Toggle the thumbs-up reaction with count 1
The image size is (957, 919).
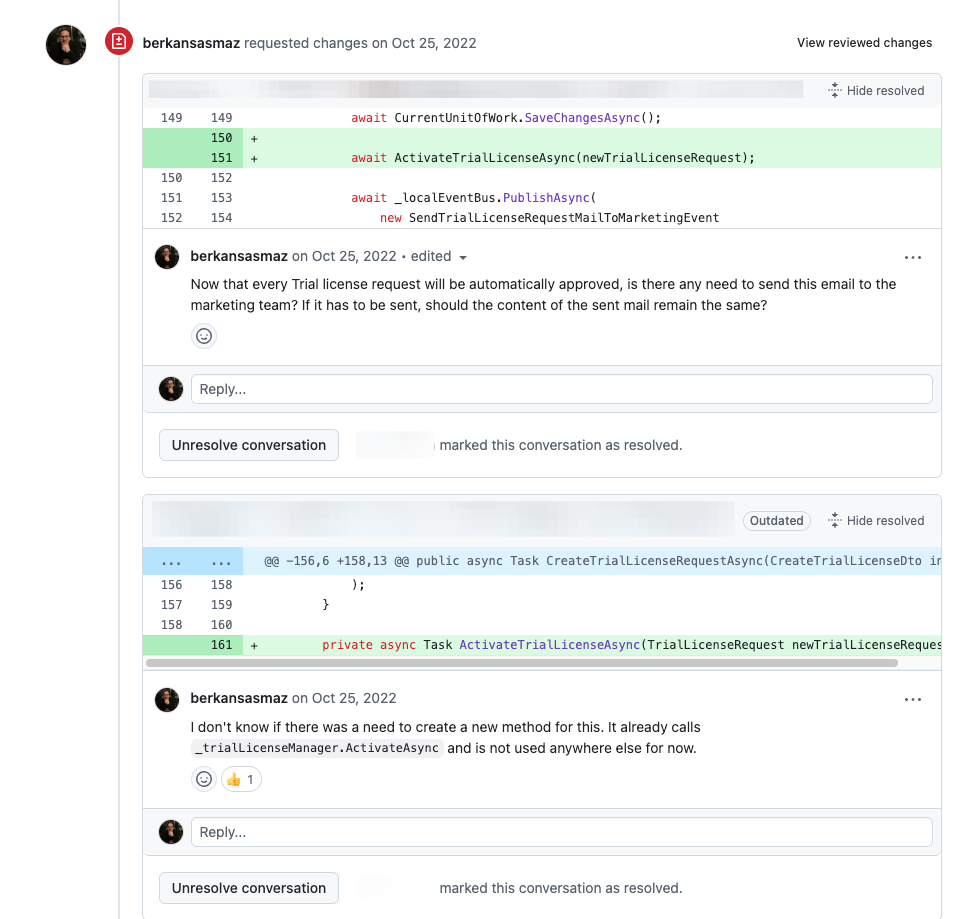pos(241,779)
